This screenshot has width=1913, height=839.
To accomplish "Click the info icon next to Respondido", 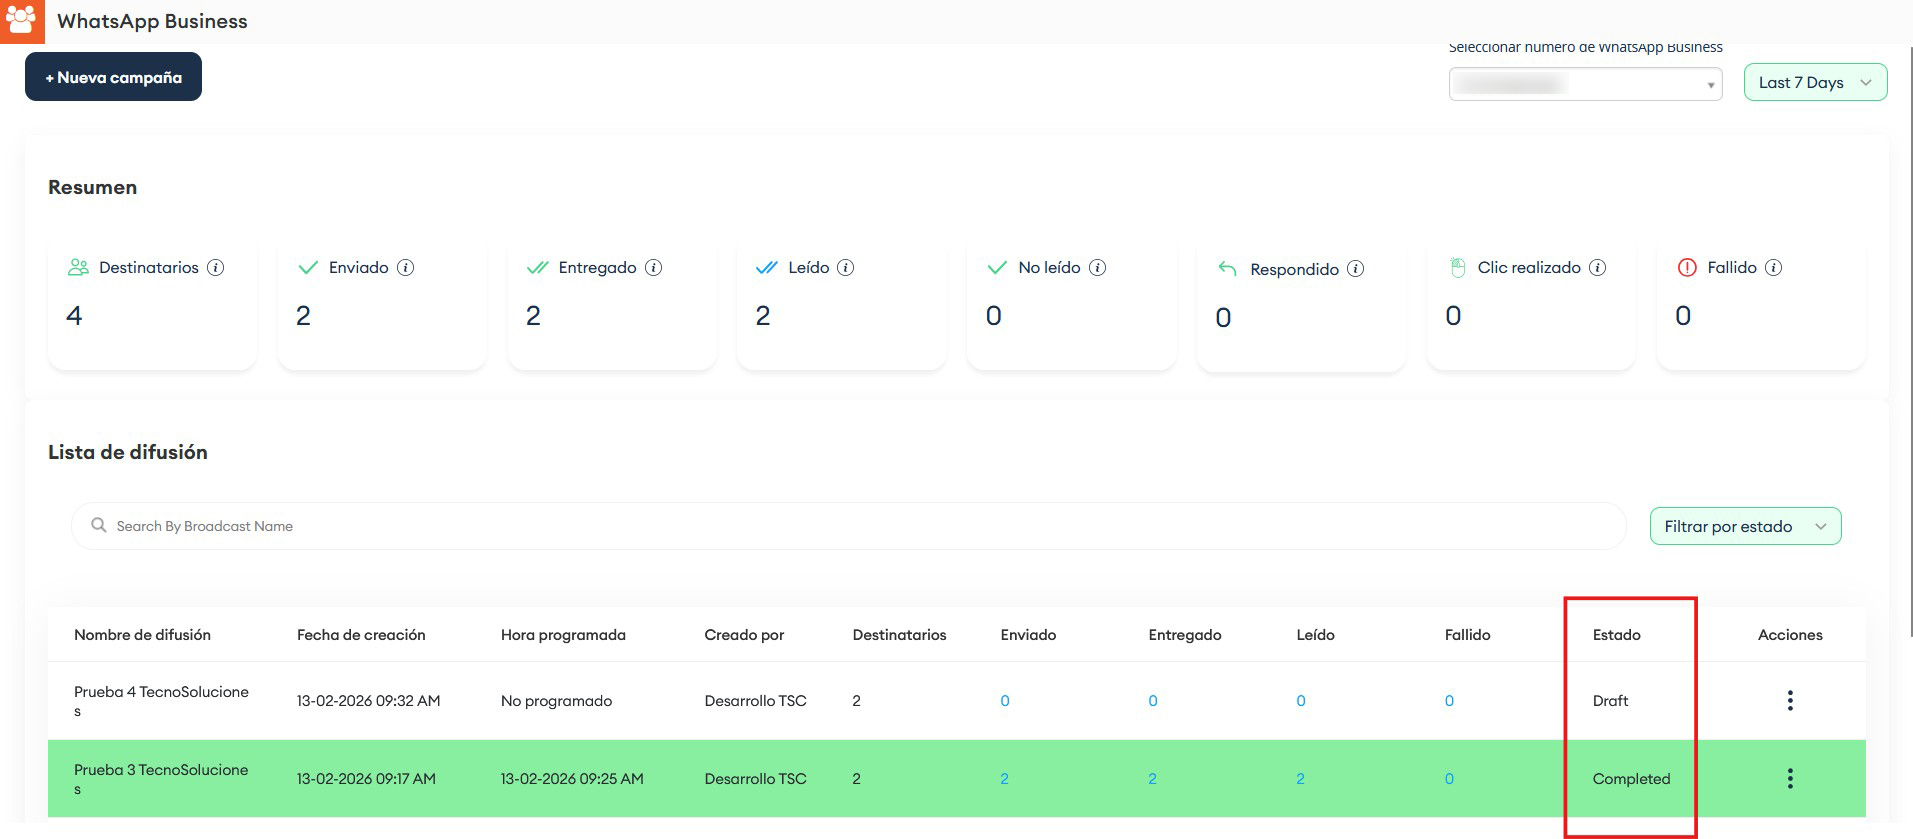I will point(1355,269).
